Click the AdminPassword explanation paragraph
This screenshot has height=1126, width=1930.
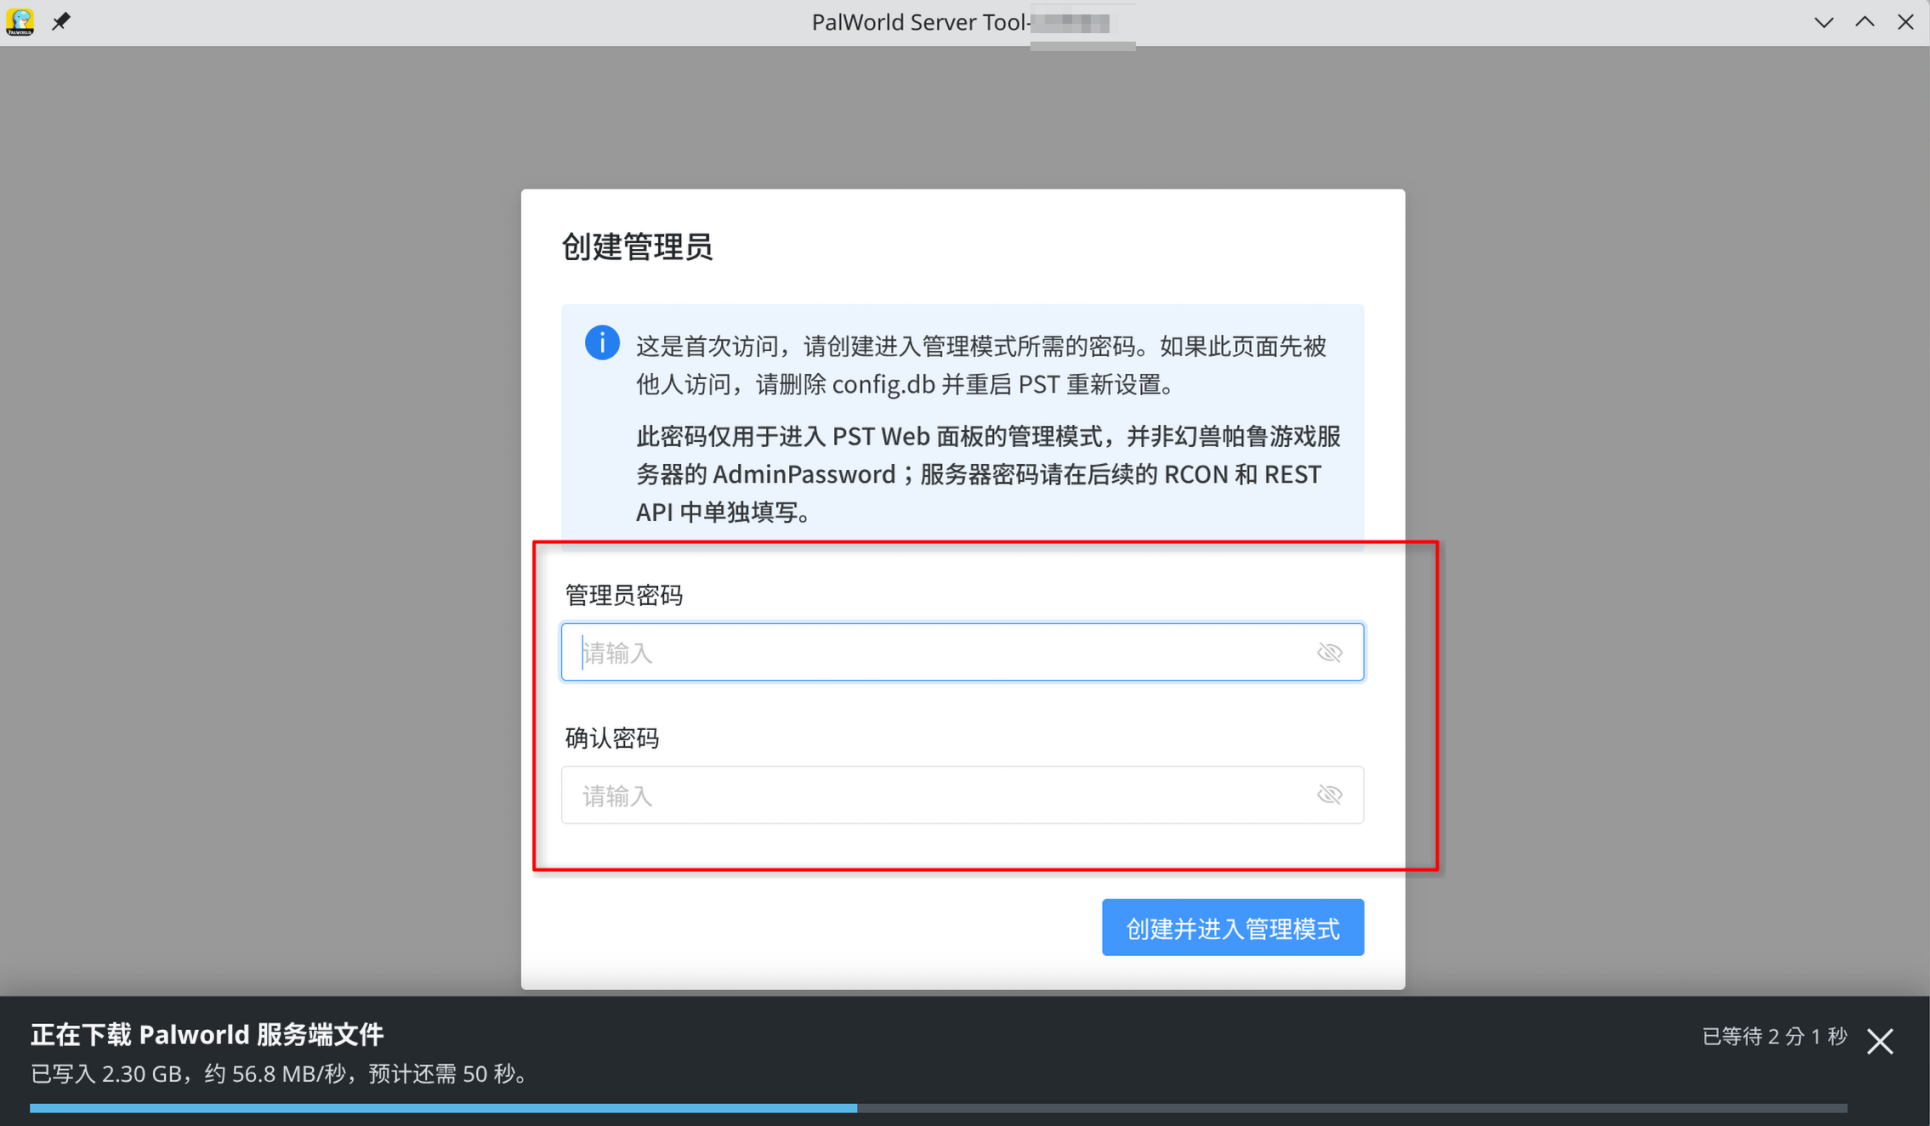point(988,474)
